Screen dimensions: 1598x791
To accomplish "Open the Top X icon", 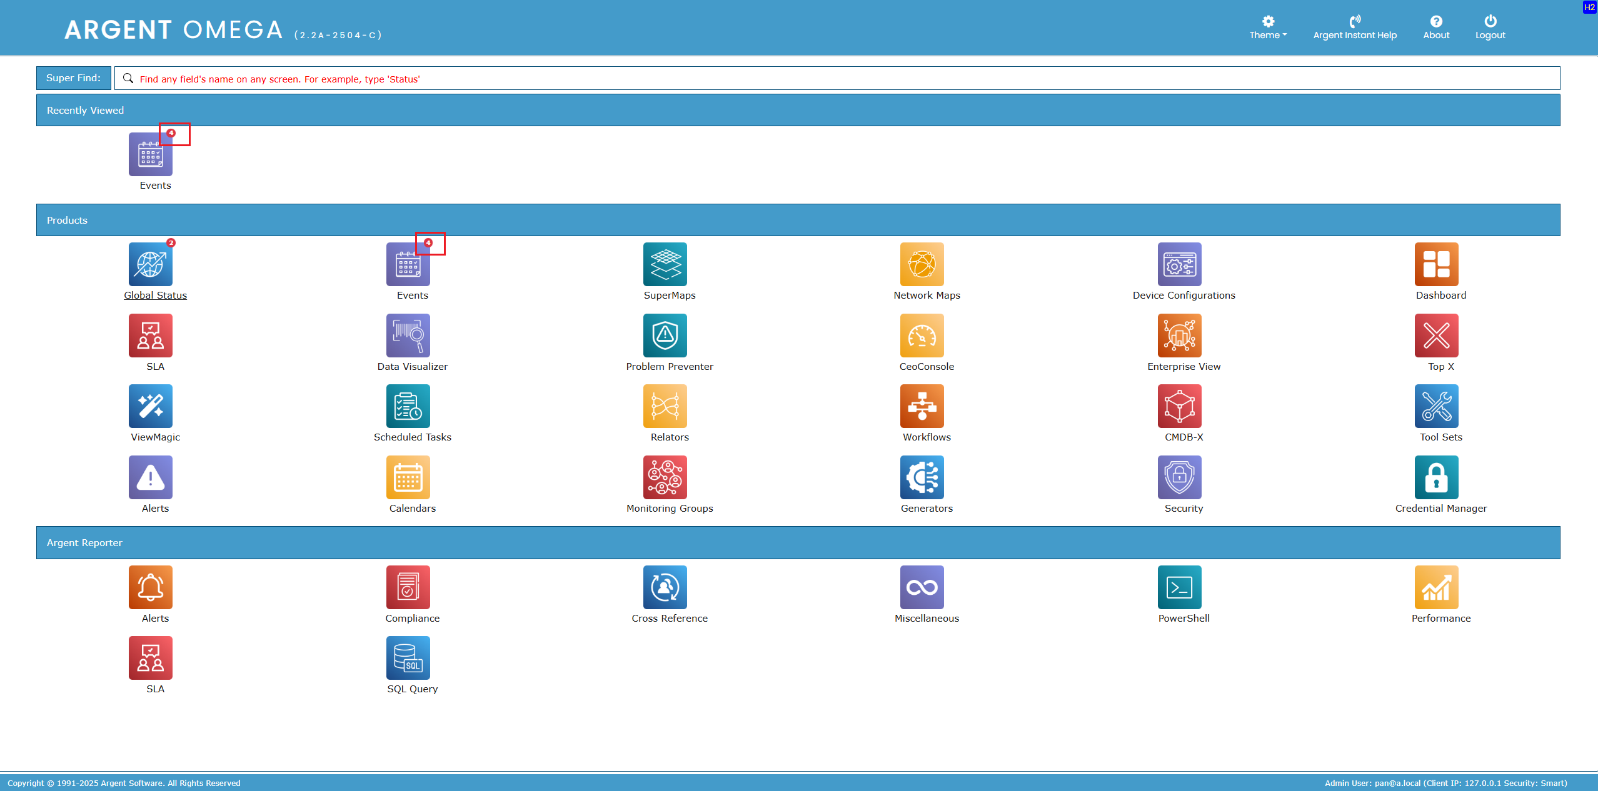I will pyautogui.click(x=1436, y=336).
